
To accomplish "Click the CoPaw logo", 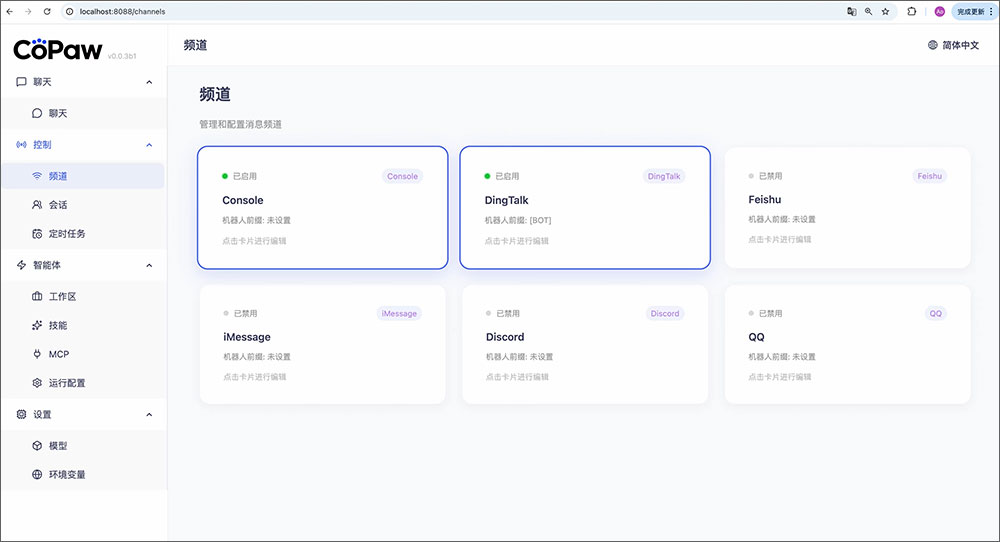I will coord(58,50).
